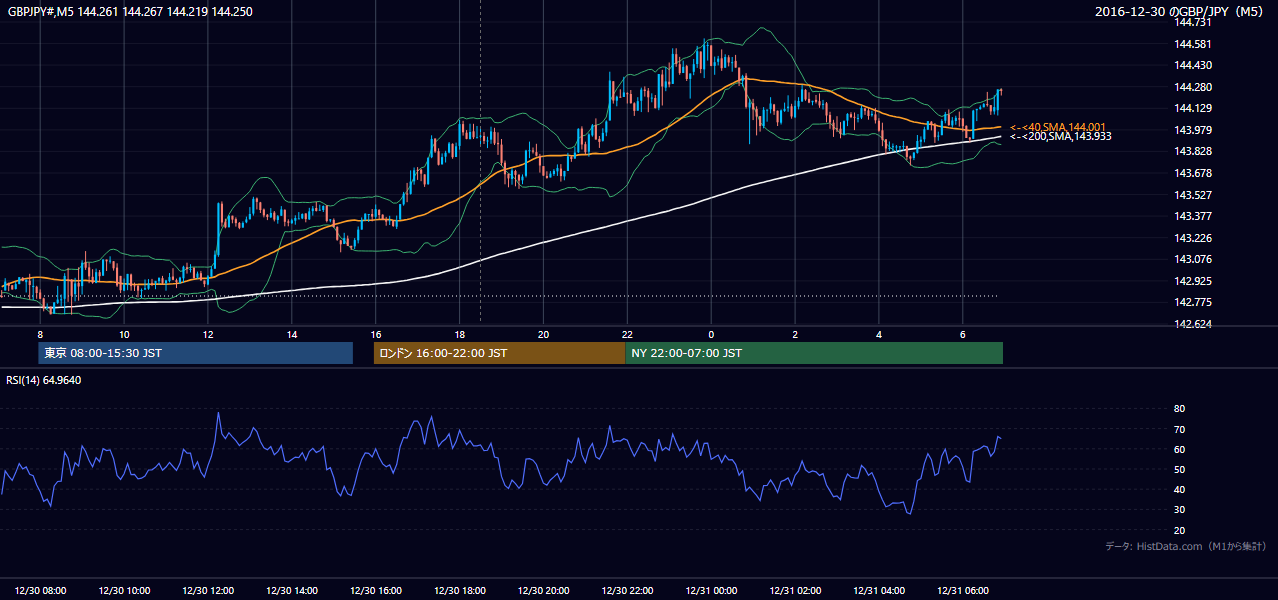
Task: Click RSI level 80 axis label
Action: (x=1179, y=409)
